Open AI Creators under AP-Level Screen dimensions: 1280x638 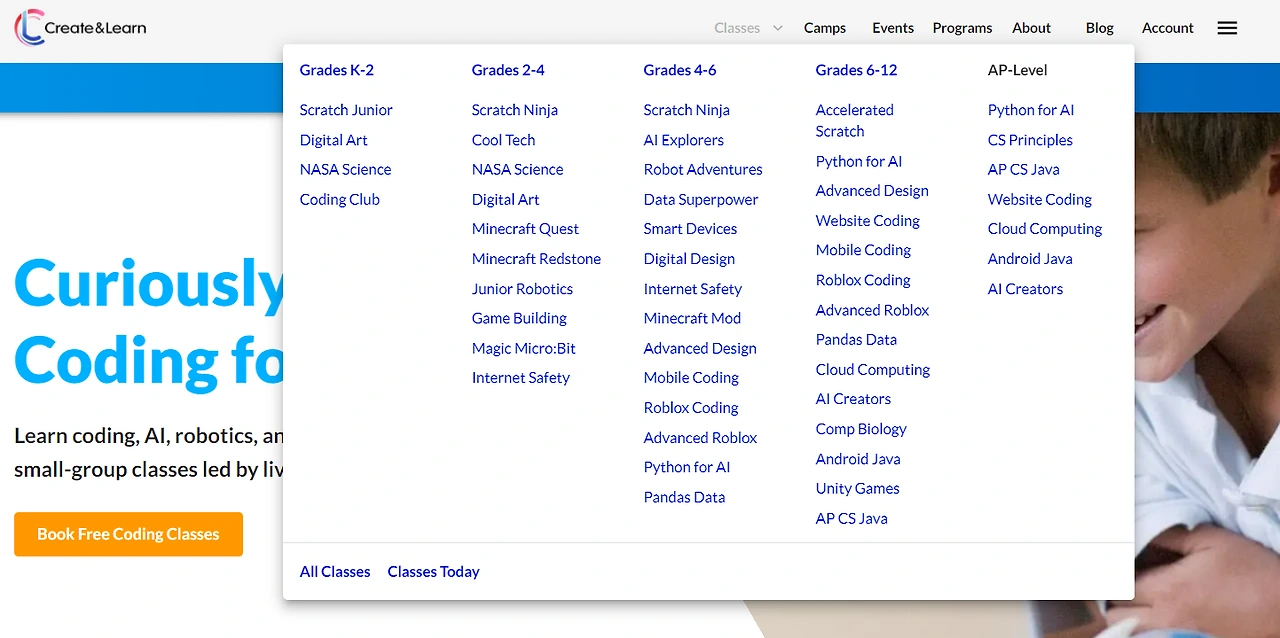click(x=1025, y=289)
